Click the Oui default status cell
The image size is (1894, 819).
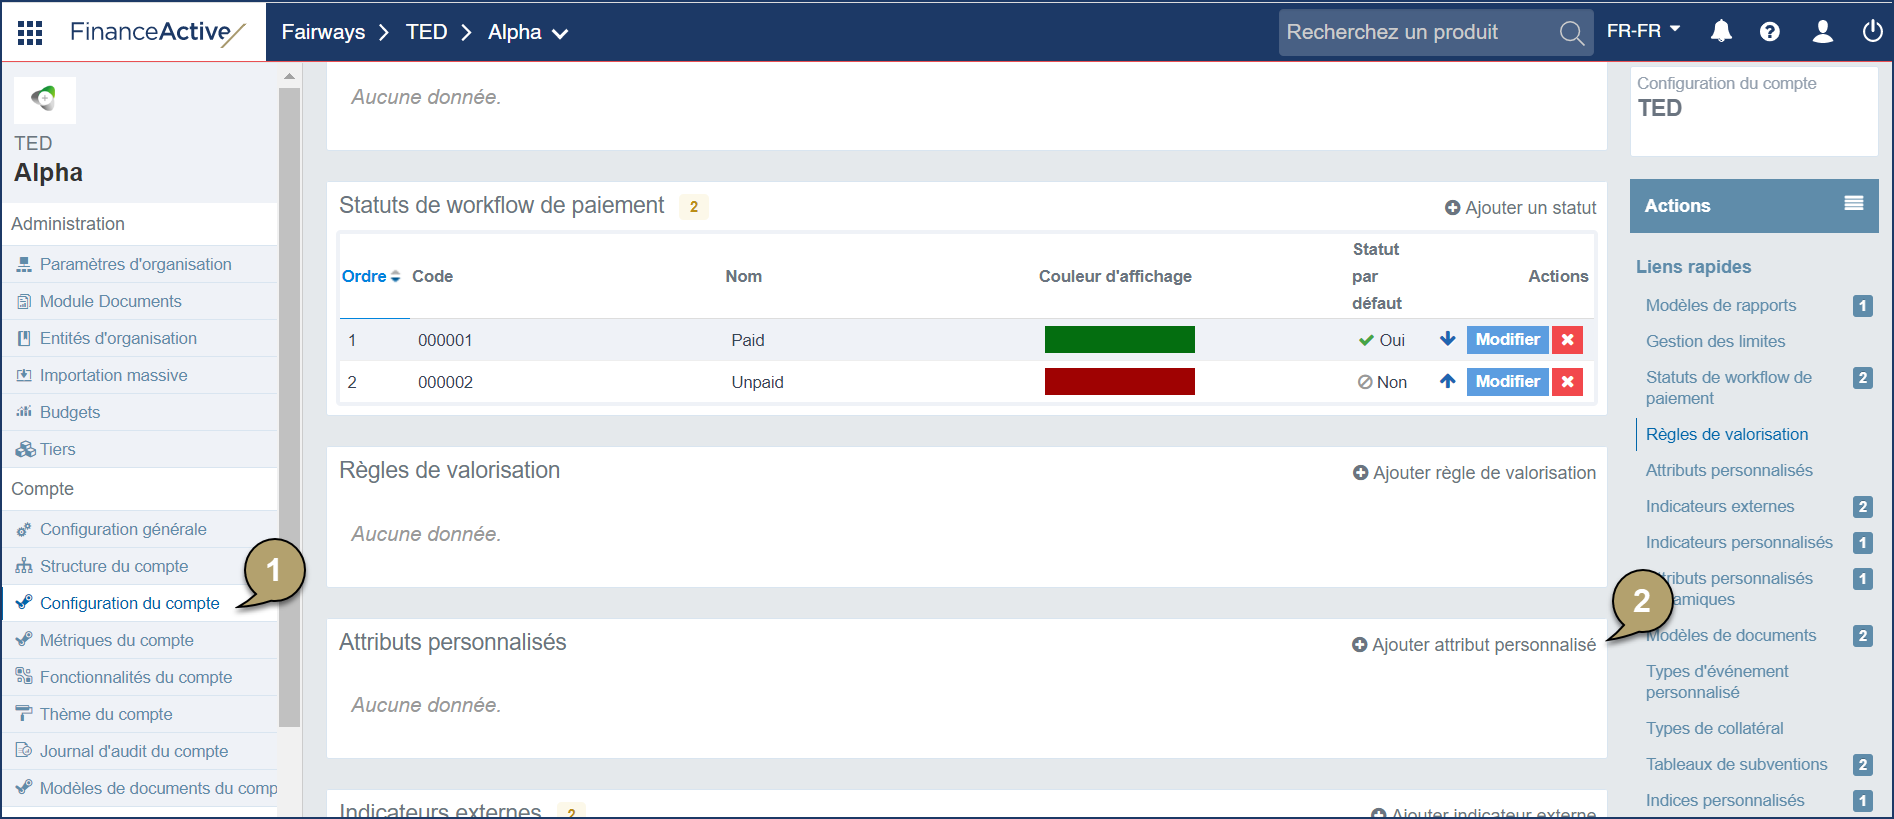1381,340
